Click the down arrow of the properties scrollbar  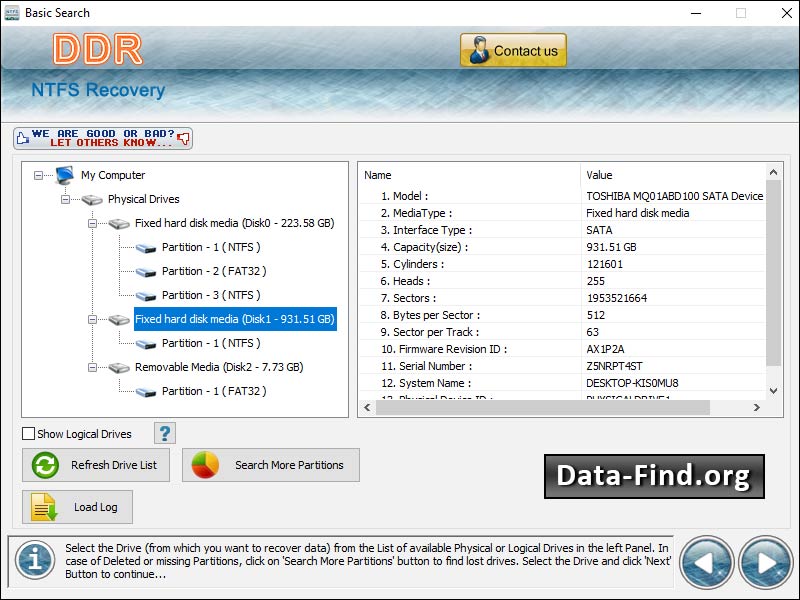coord(774,392)
